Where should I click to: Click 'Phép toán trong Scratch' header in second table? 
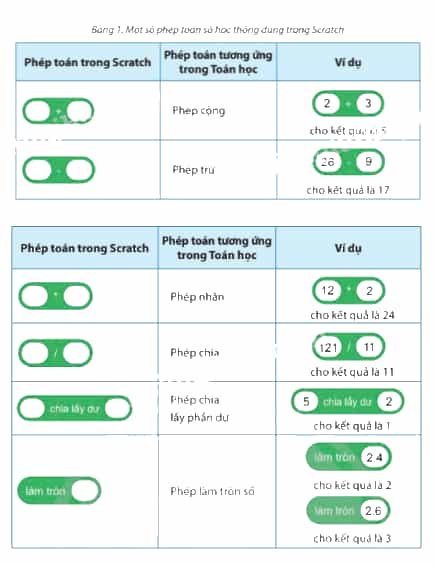click(x=84, y=248)
